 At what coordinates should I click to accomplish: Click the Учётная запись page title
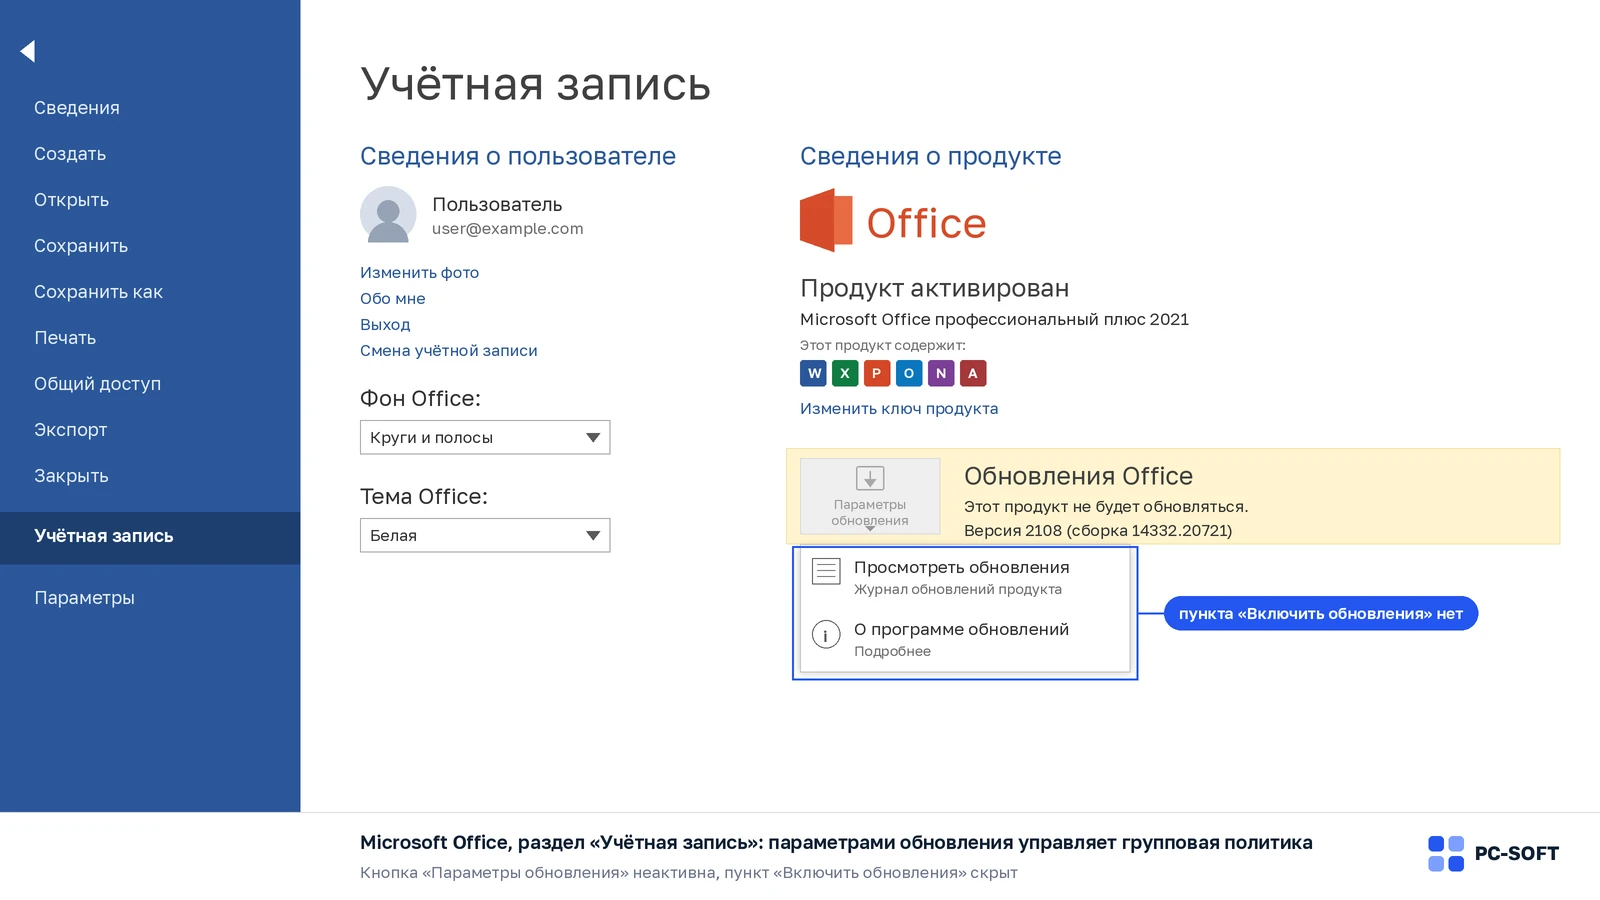click(x=535, y=84)
